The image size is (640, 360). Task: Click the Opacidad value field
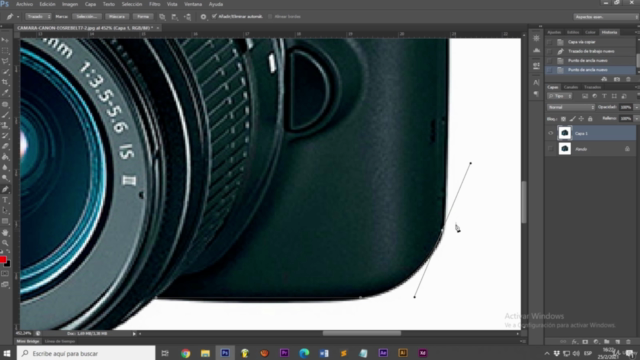(626, 107)
